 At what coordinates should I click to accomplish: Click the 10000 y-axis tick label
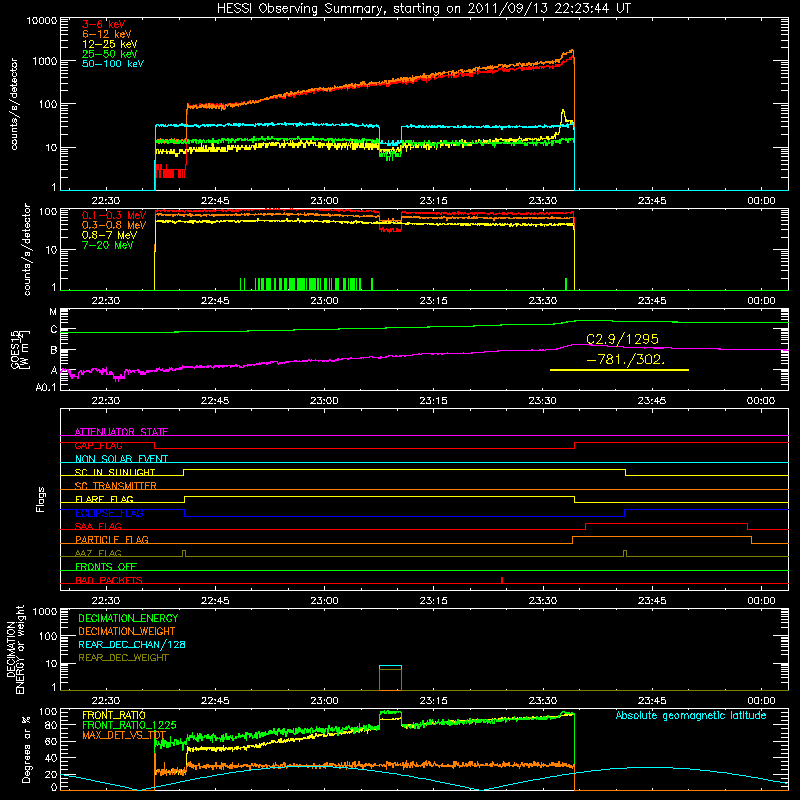(42, 20)
